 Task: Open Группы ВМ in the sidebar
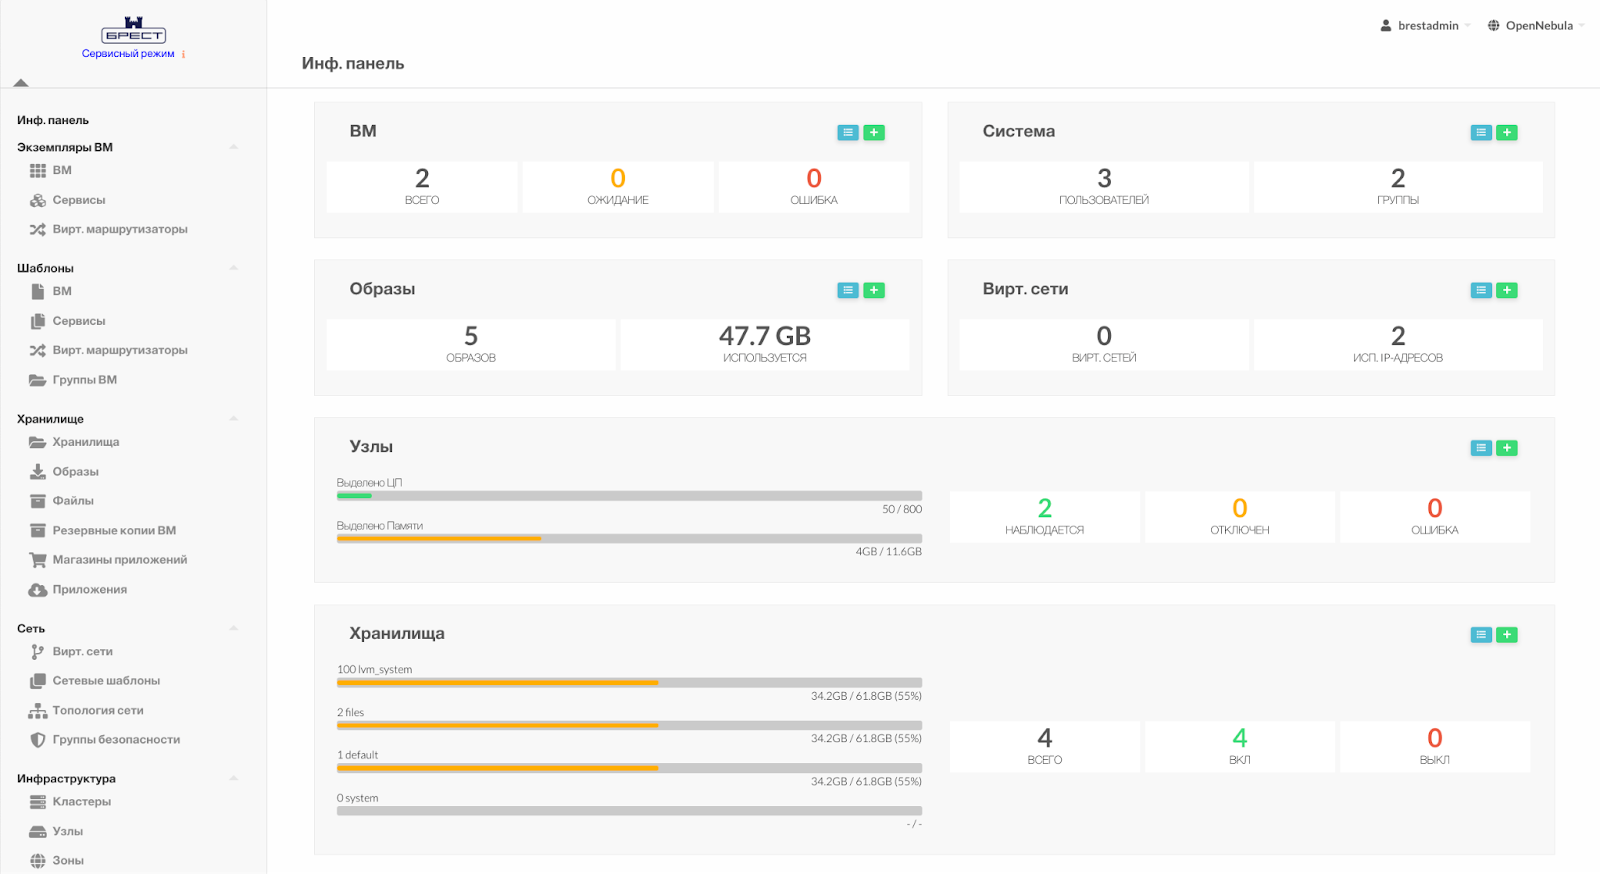(85, 380)
